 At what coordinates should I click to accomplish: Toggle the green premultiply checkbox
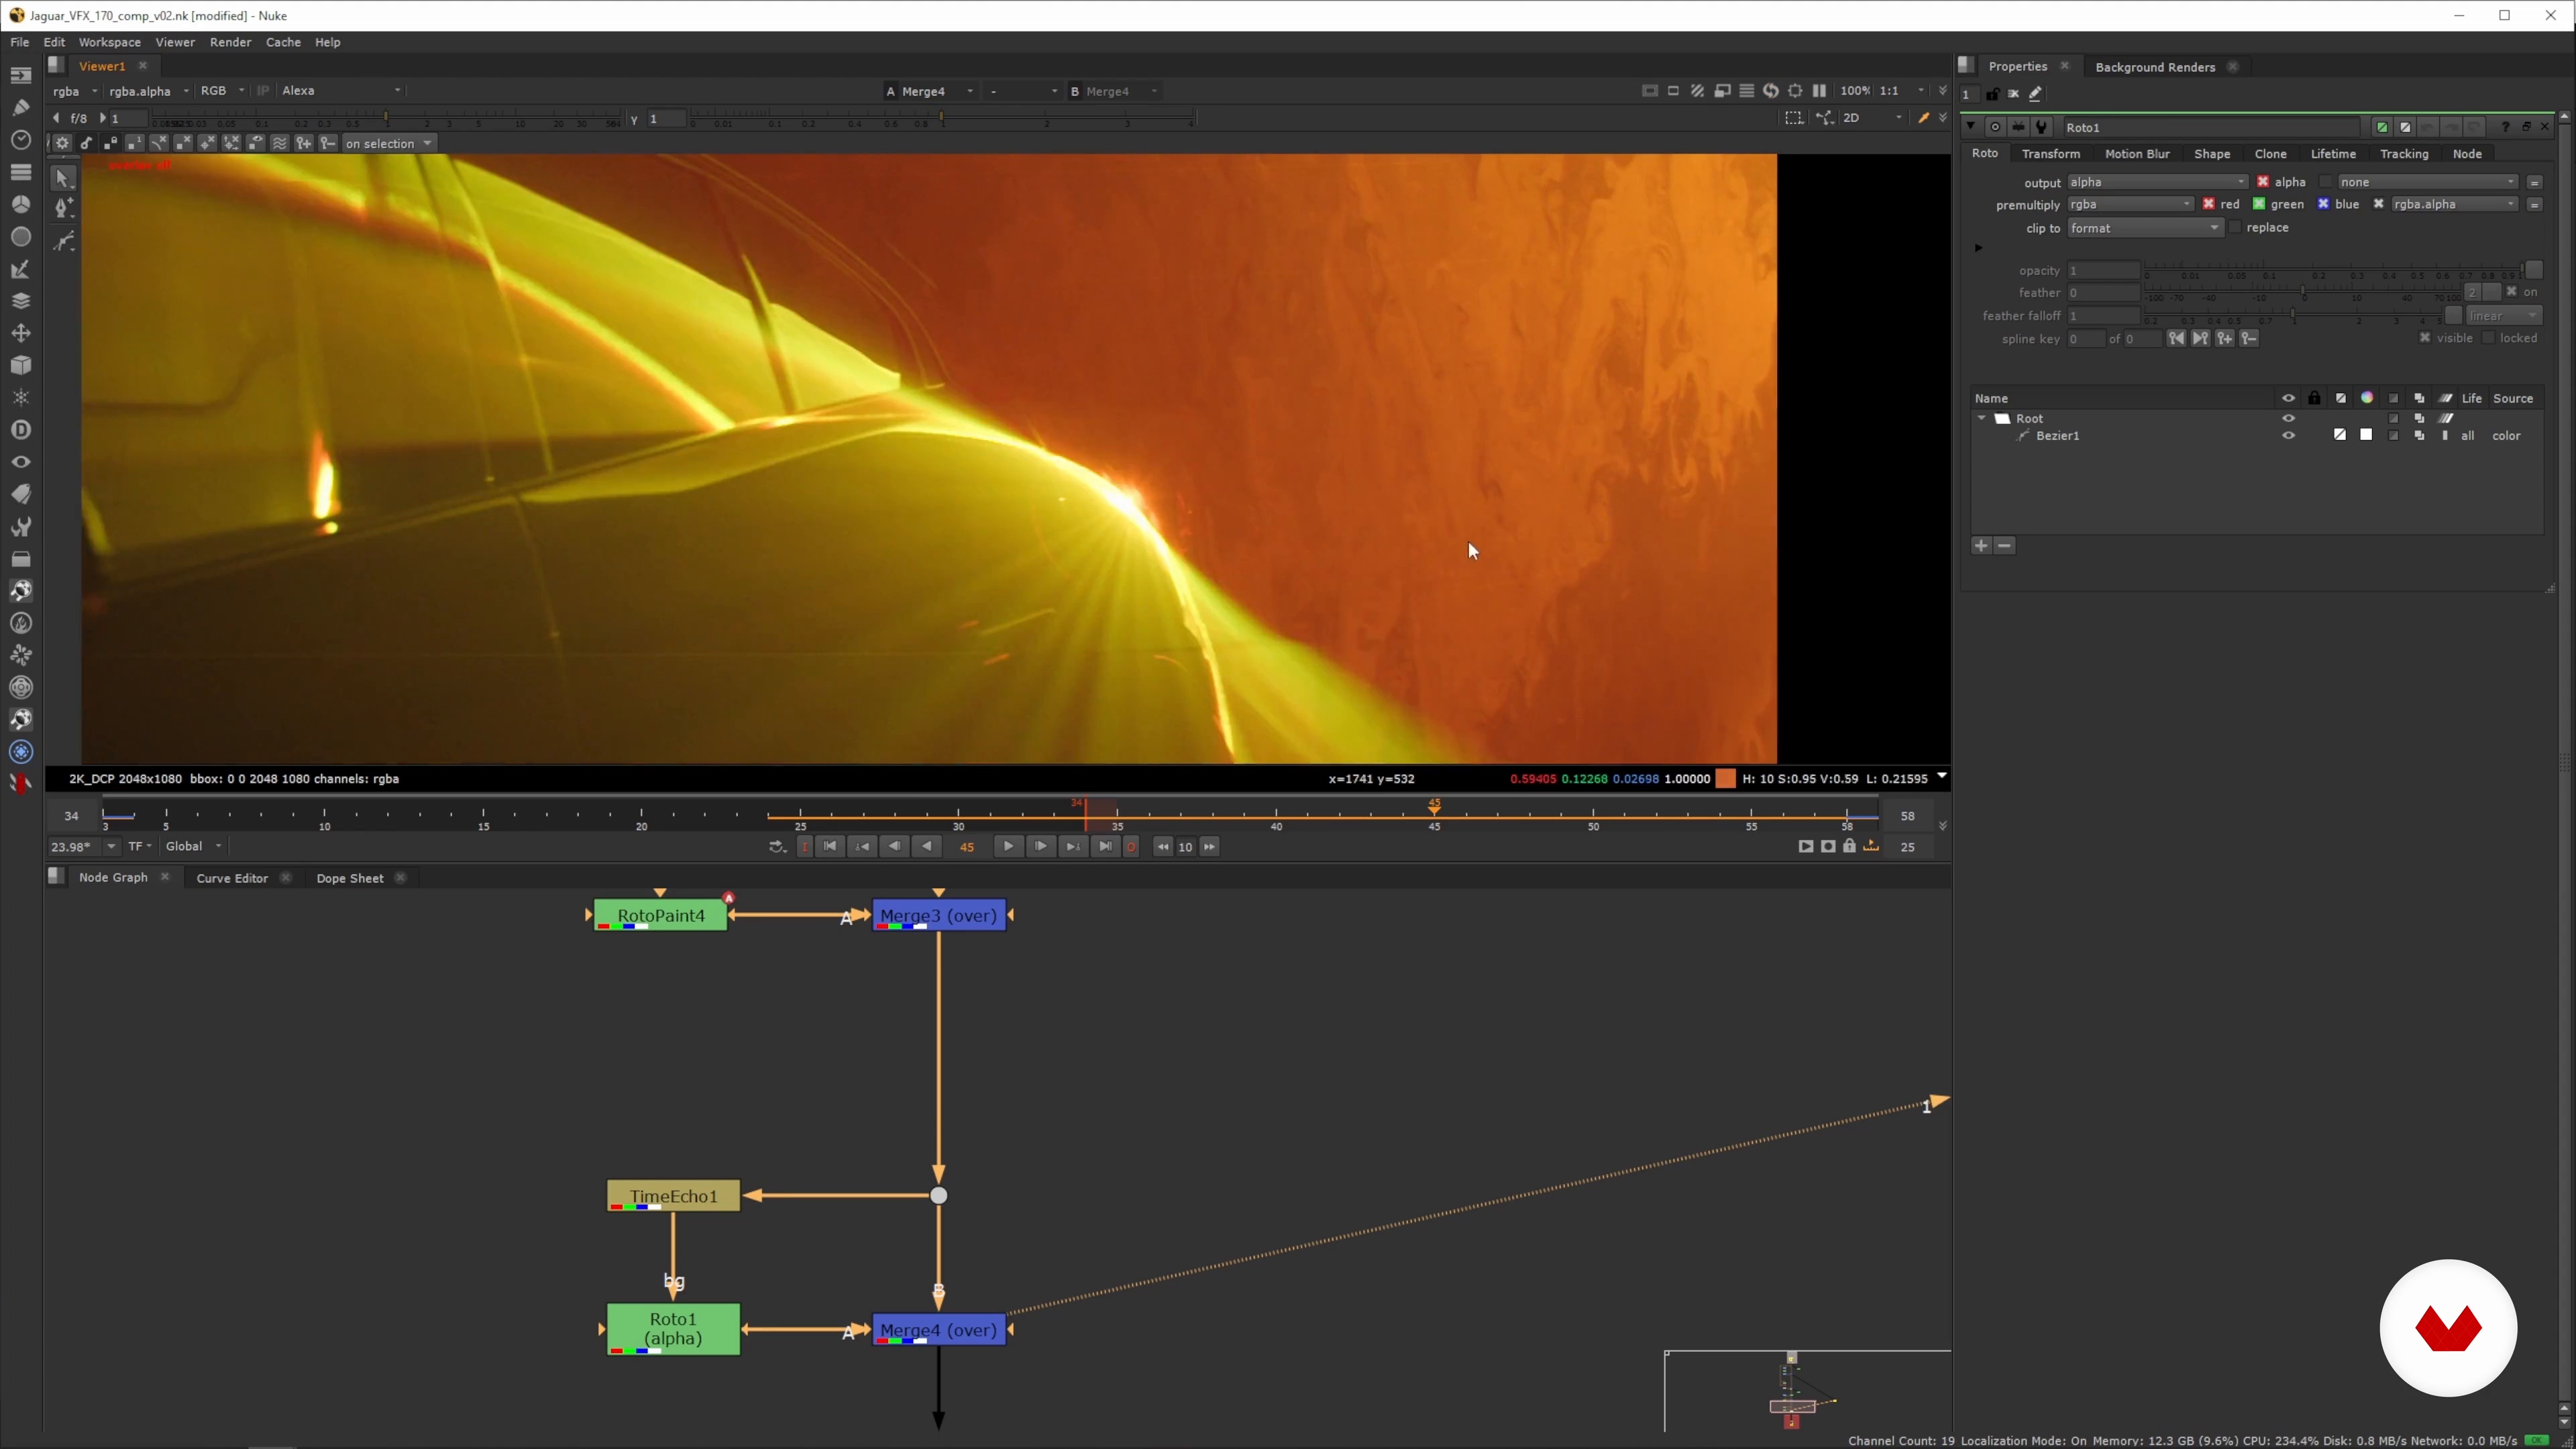(x=2258, y=204)
